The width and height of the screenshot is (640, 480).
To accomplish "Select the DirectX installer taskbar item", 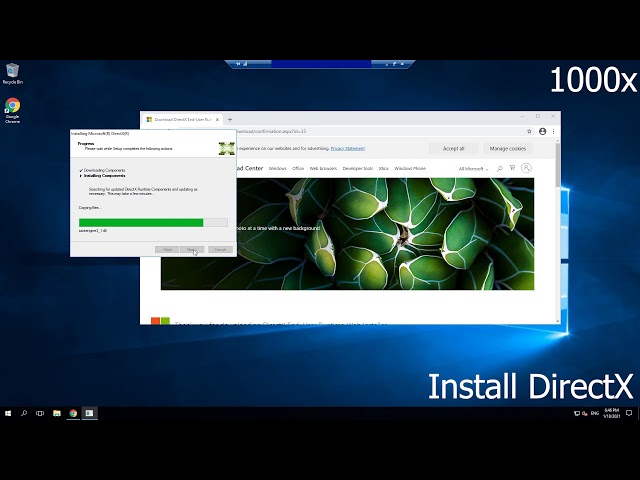I will (89, 413).
